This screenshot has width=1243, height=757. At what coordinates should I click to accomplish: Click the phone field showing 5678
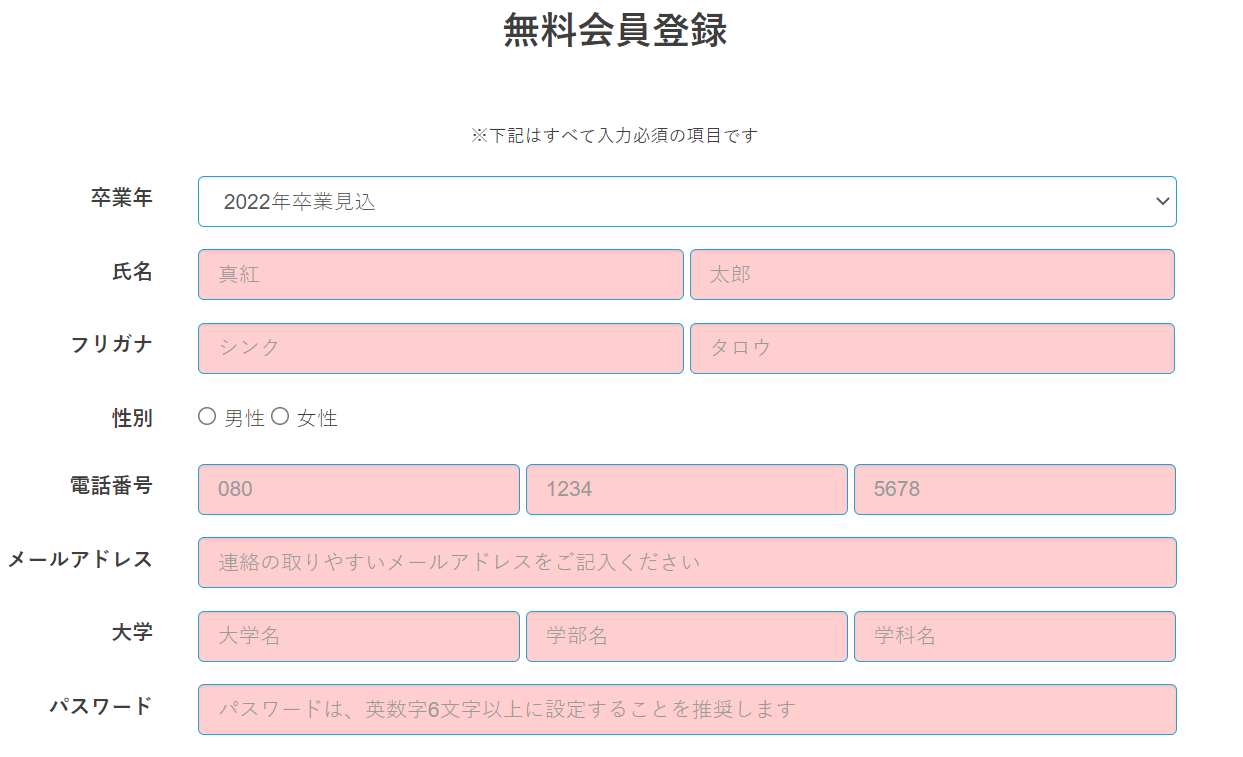pyautogui.click(x=1014, y=490)
